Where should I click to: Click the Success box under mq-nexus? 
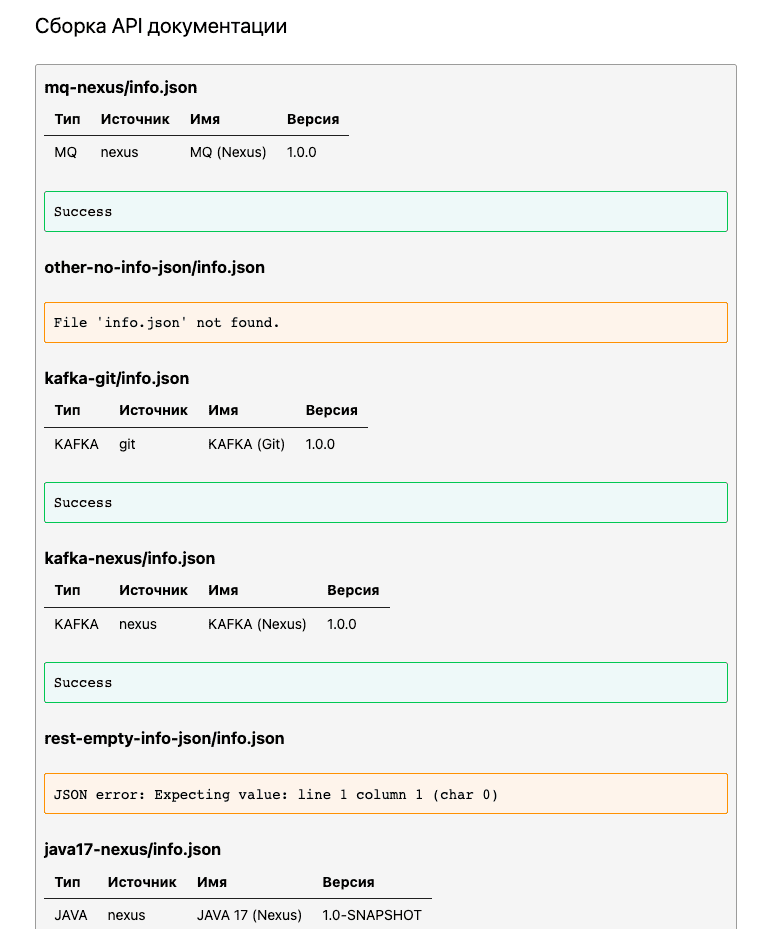tap(385, 212)
